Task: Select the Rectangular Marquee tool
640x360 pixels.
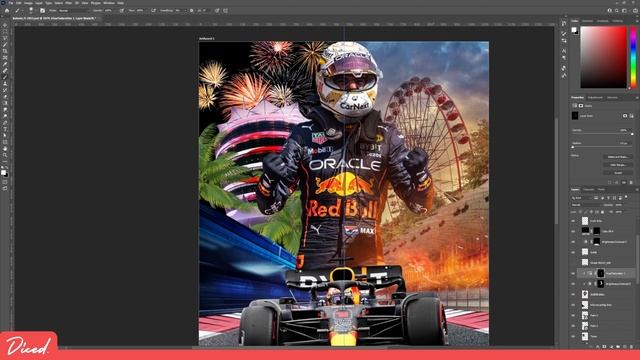Action: click(5, 31)
